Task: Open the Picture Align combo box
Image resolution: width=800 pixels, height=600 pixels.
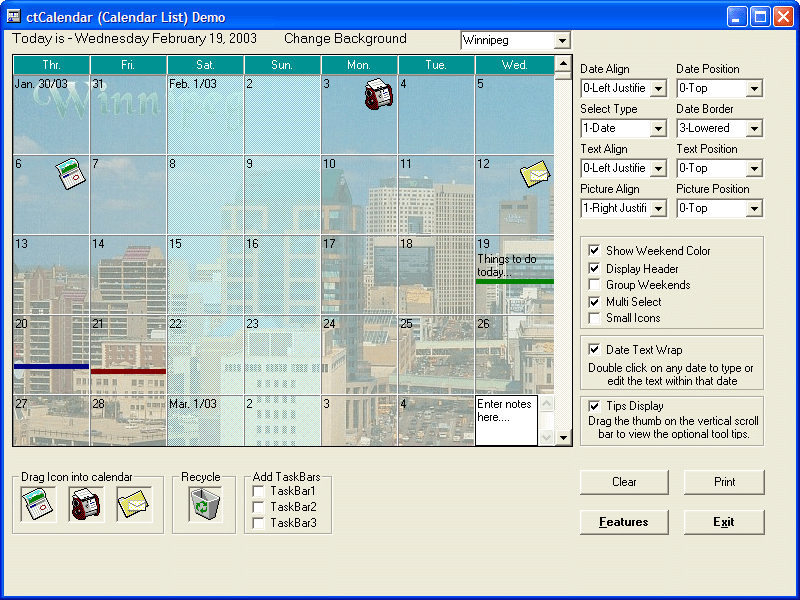Action: [658, 208]
